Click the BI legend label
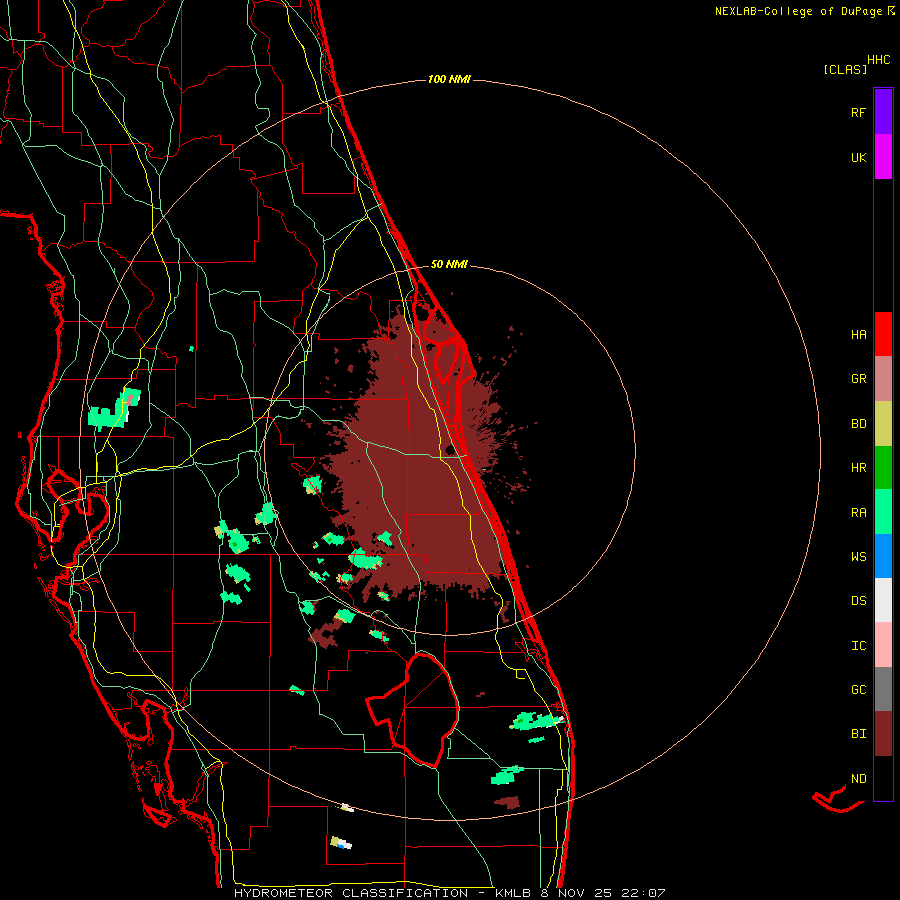Viewport: 900px width, 900px height. (858, 734)
